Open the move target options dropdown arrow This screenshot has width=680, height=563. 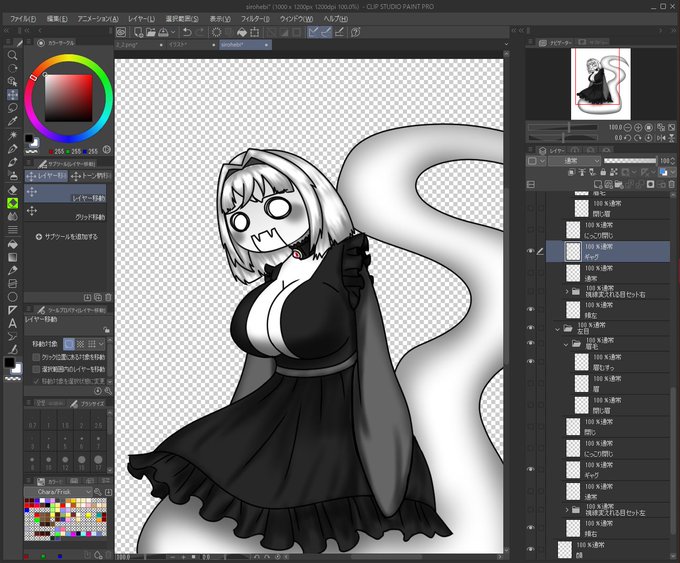[x=101, y=344]
